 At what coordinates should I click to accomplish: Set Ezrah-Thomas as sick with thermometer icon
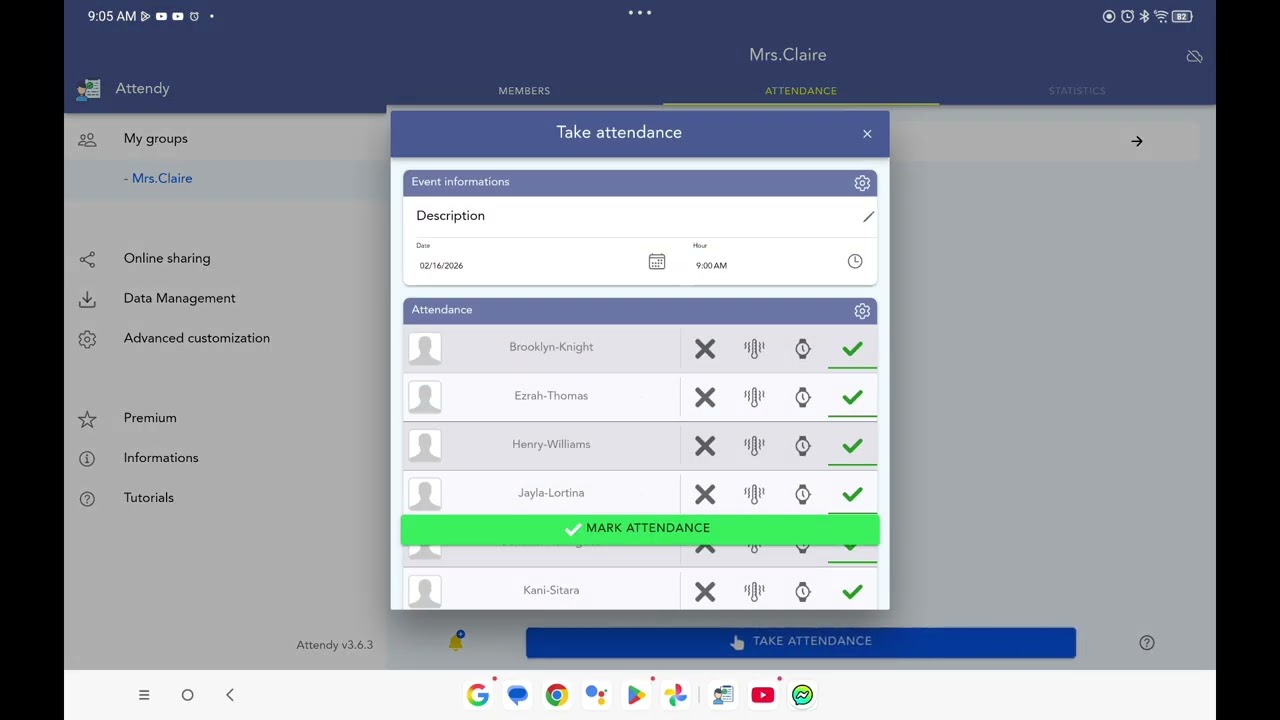pyautogui.click(x=754, y=397)
